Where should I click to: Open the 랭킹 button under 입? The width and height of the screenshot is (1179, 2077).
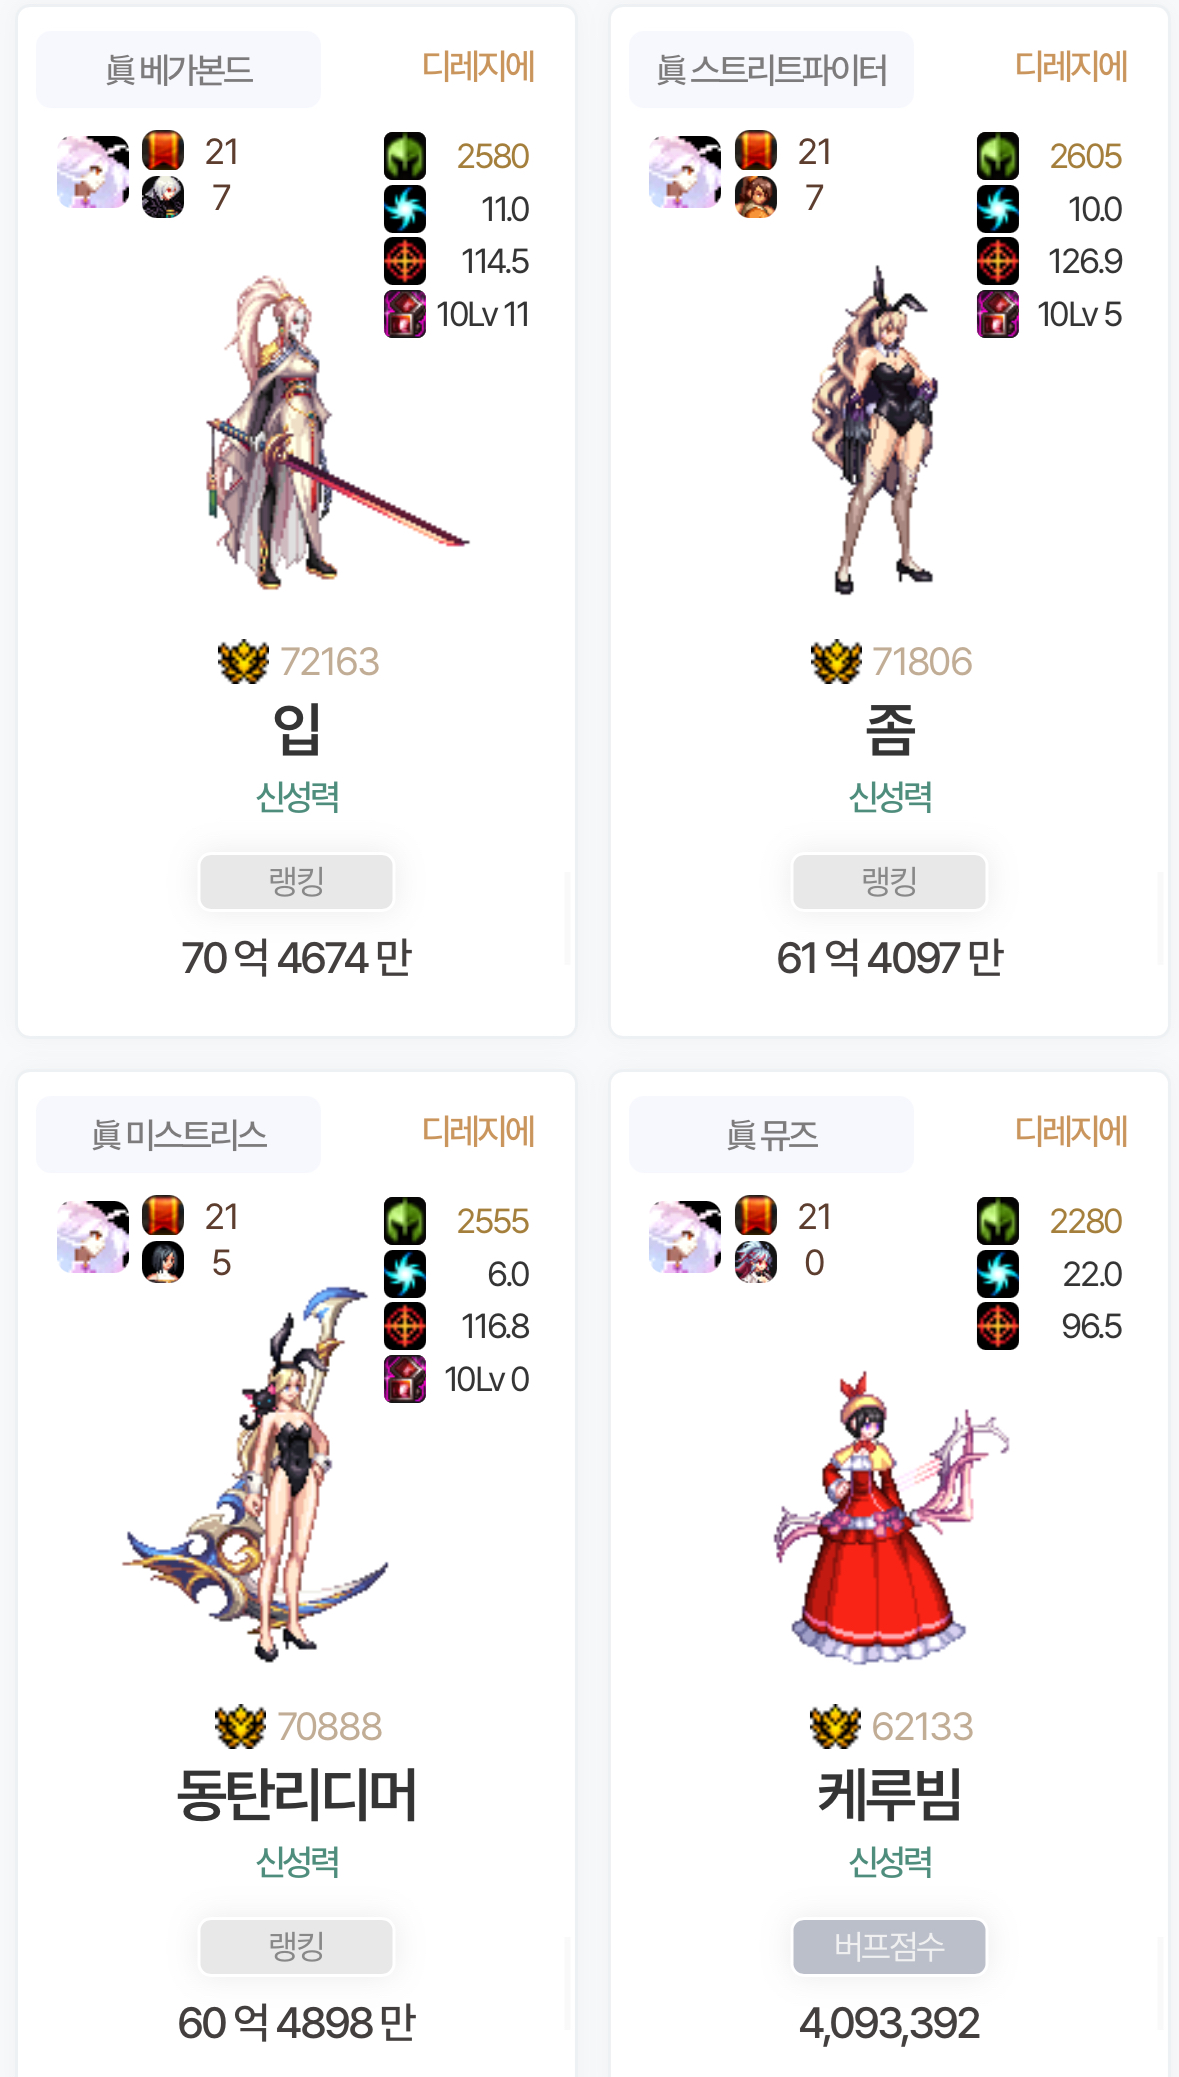297,882
